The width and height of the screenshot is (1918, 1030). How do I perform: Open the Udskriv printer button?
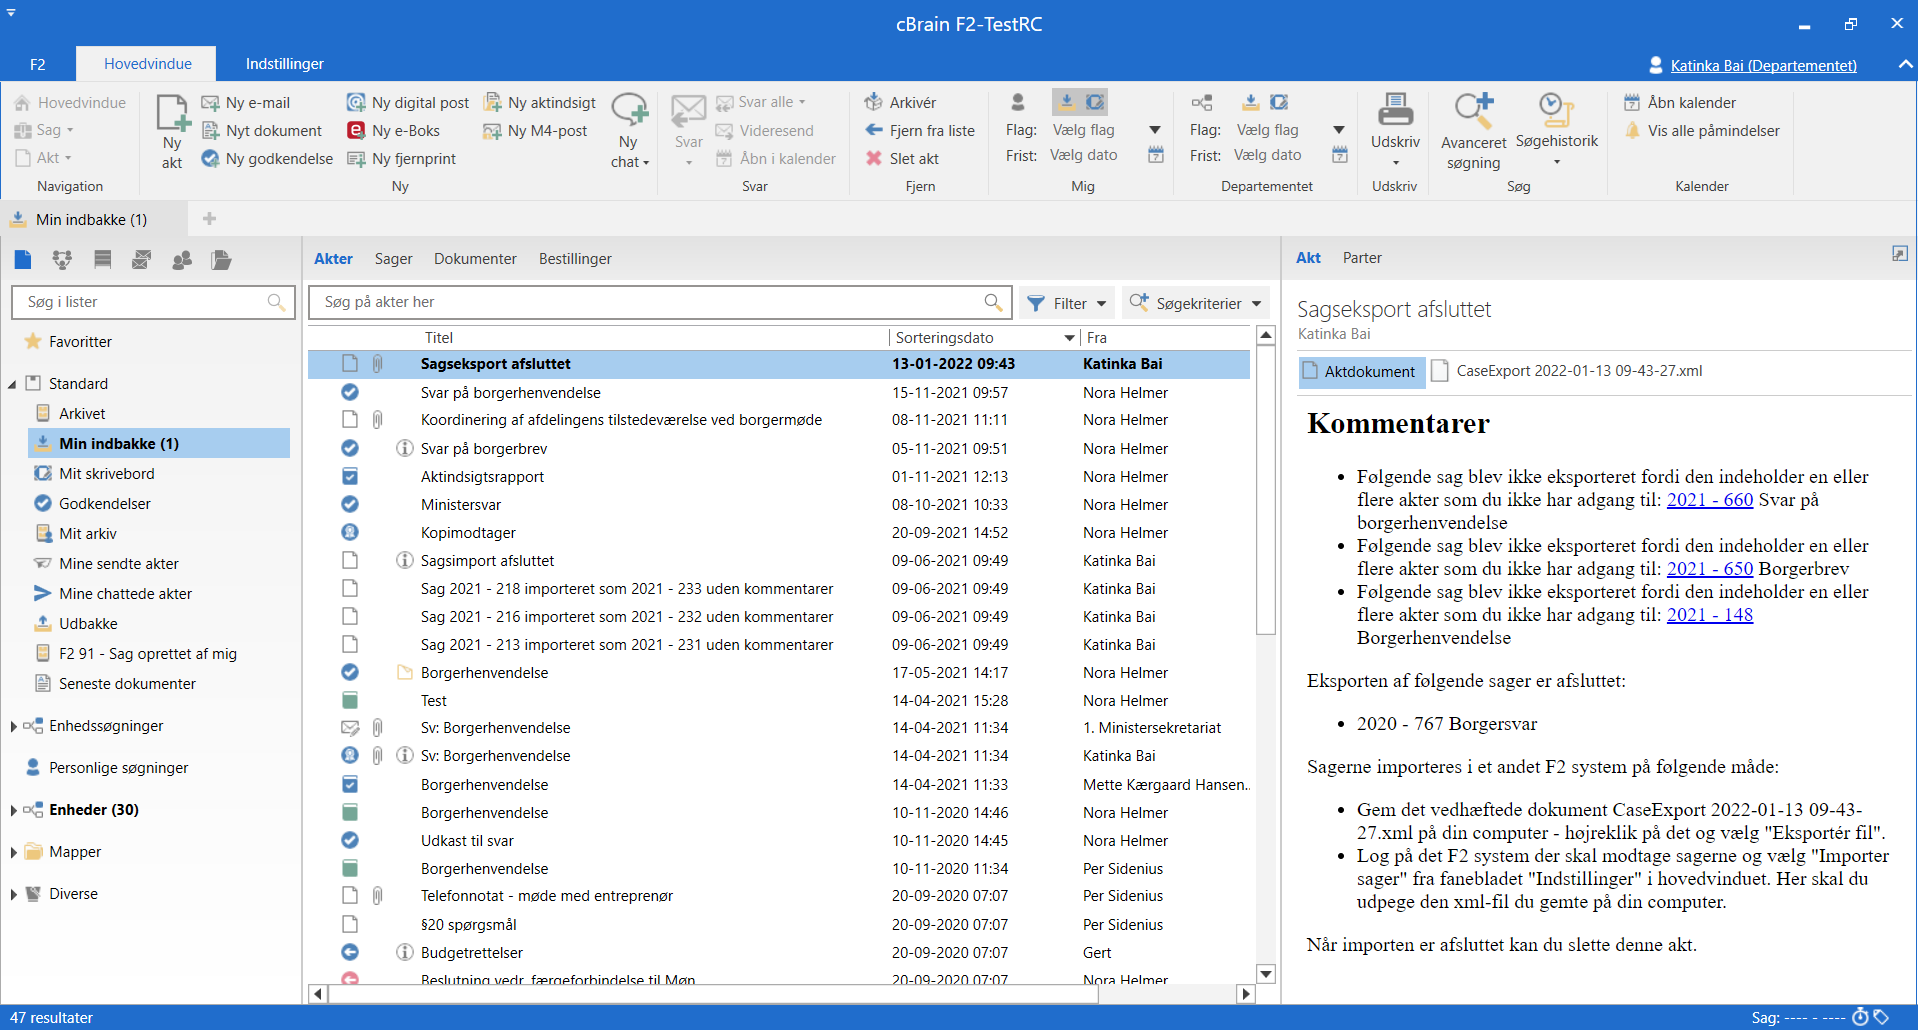click(1395, 130)
